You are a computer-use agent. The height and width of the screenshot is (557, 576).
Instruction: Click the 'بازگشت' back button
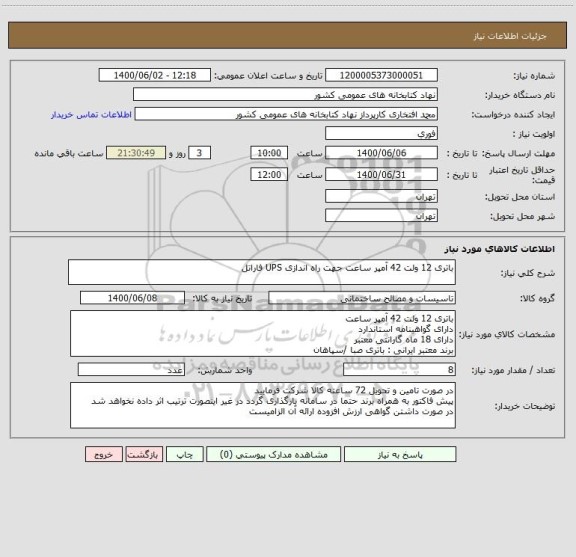pyautogui.click(x=144, y=454)
